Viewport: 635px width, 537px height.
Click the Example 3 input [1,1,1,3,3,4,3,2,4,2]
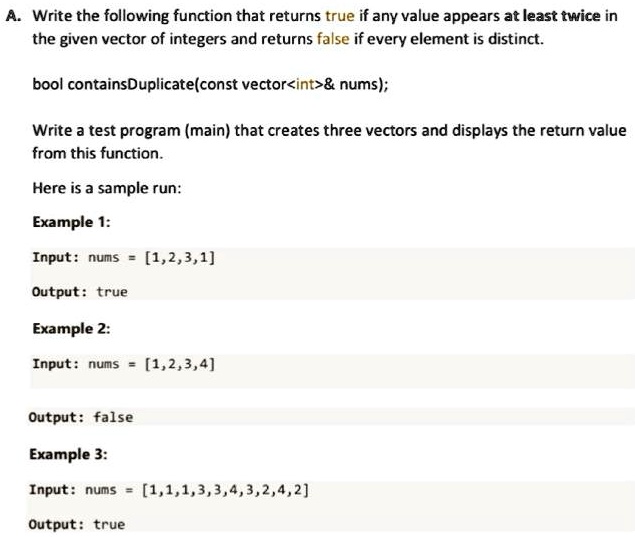coord(225,490)
